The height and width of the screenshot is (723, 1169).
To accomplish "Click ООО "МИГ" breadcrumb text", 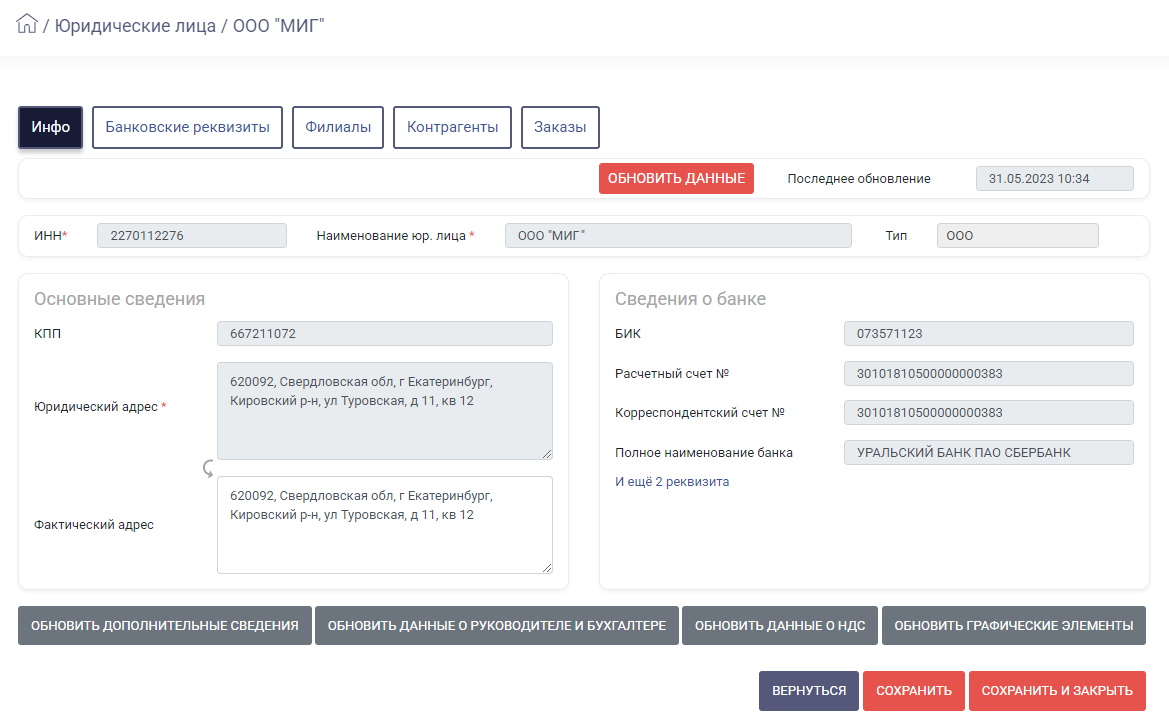I will 279,25.
